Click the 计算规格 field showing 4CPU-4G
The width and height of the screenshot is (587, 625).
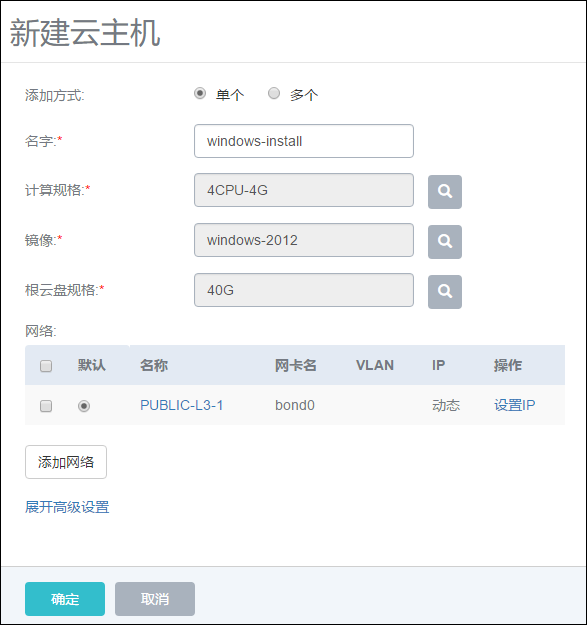point(304,190)
